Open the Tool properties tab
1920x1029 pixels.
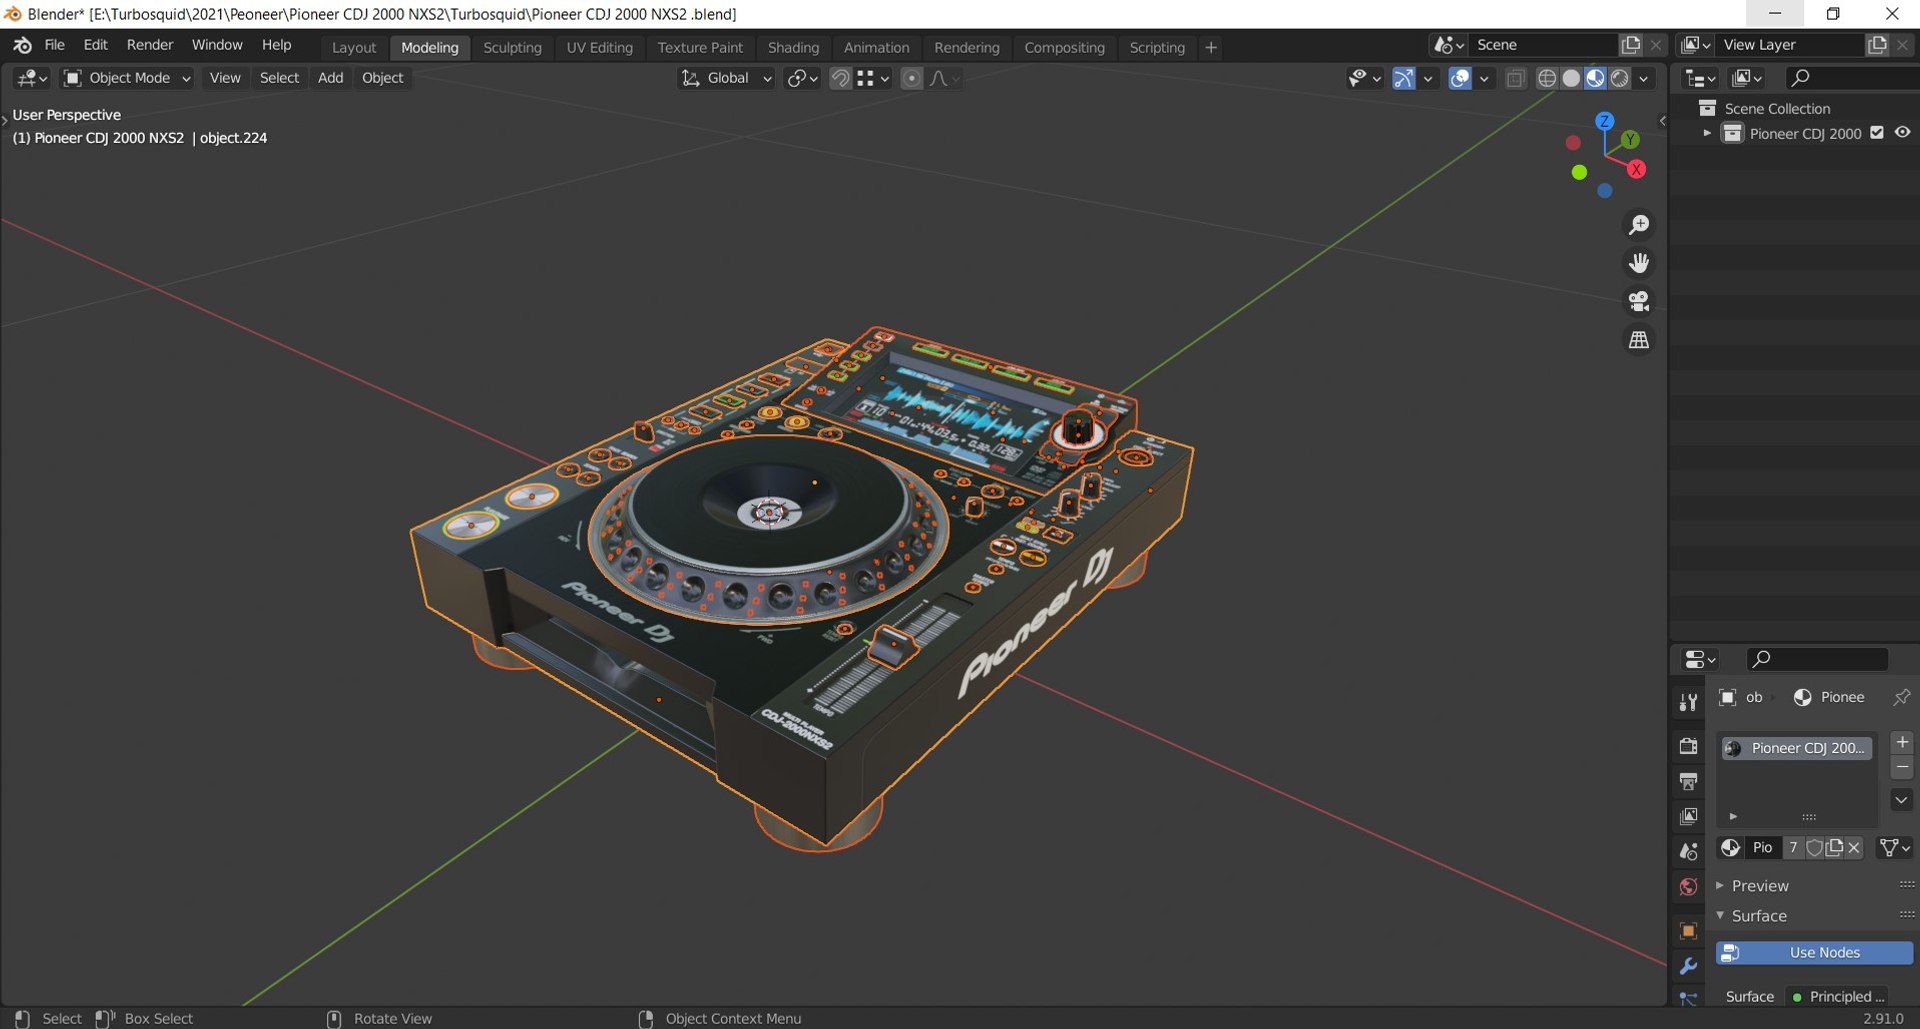[1688, 702]
